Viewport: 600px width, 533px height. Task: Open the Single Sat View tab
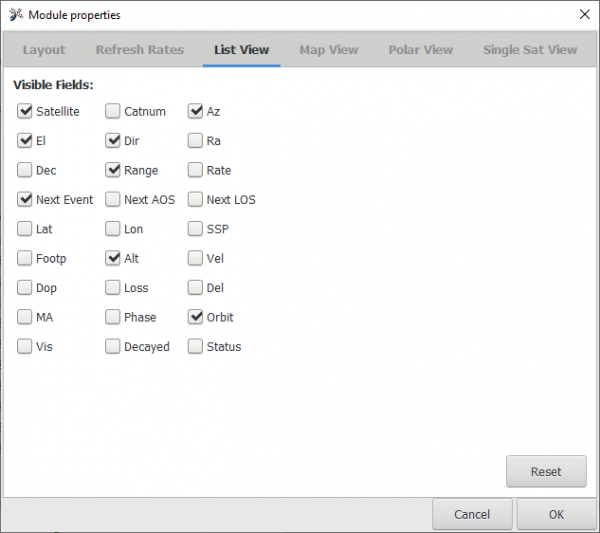point(529,50)
